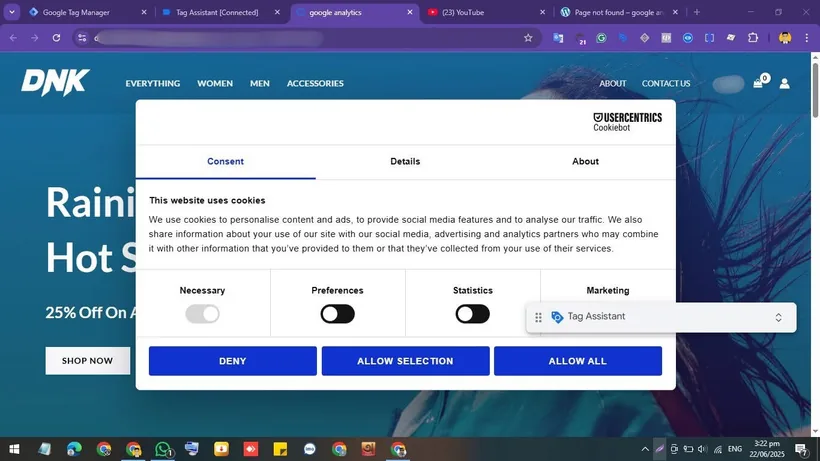
Task: Go to the CONTACT US page
Action: [x=666, y=83]
